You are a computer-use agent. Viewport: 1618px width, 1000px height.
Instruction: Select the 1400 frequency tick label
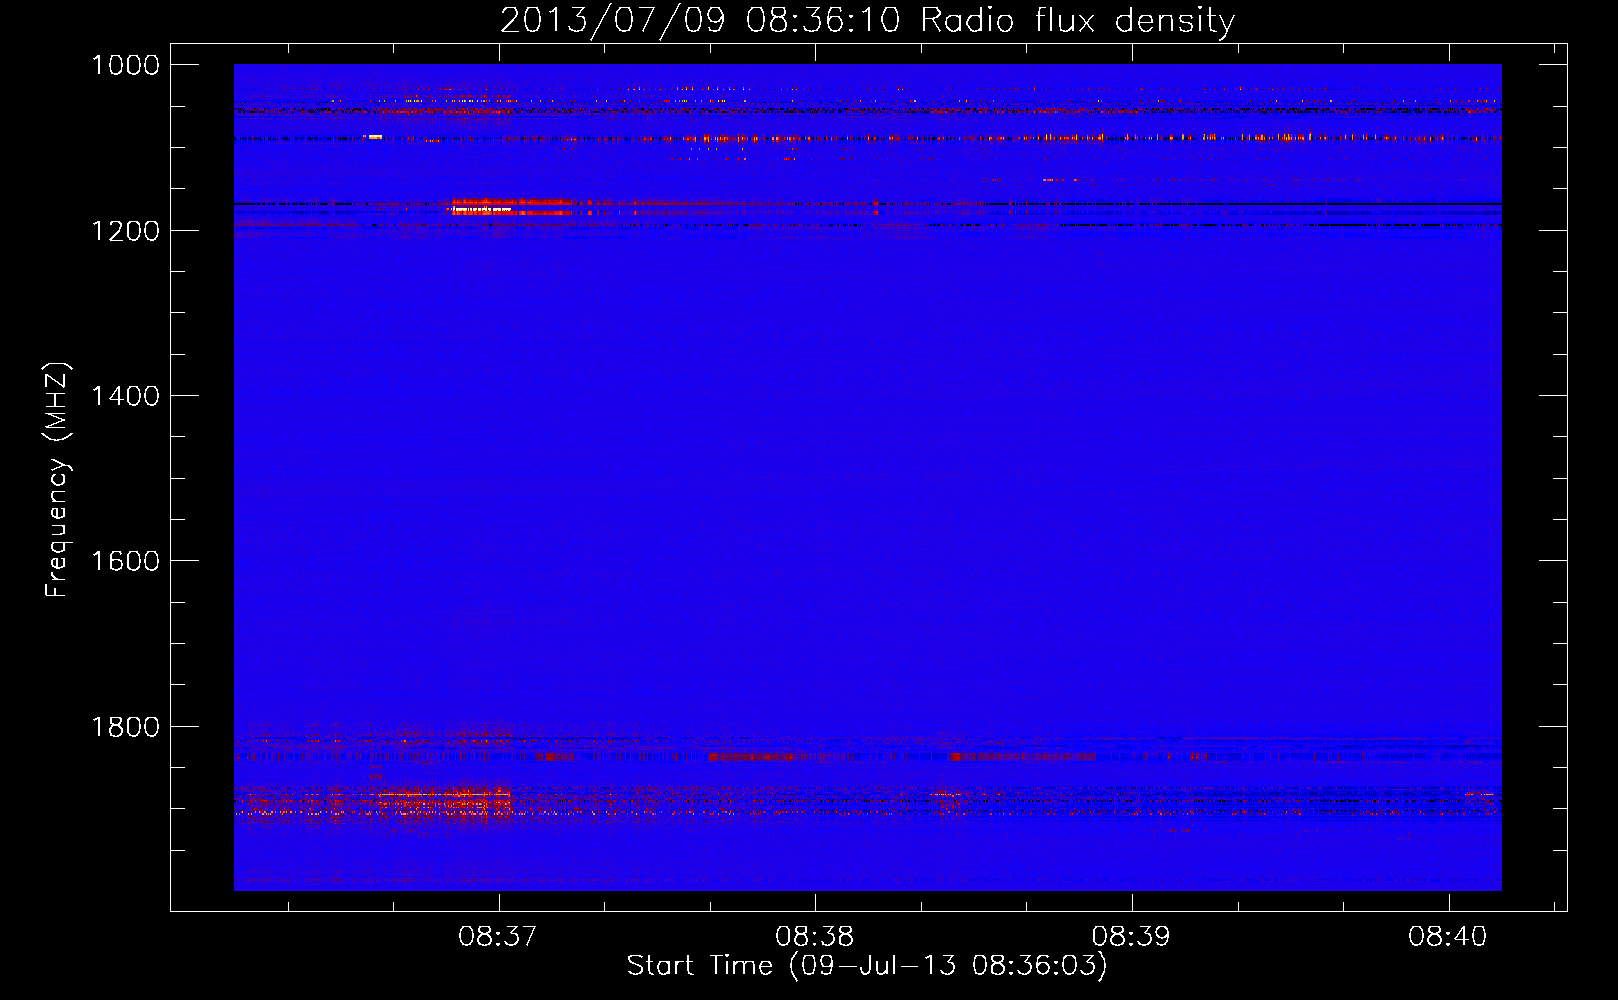(x=125, y=396)
